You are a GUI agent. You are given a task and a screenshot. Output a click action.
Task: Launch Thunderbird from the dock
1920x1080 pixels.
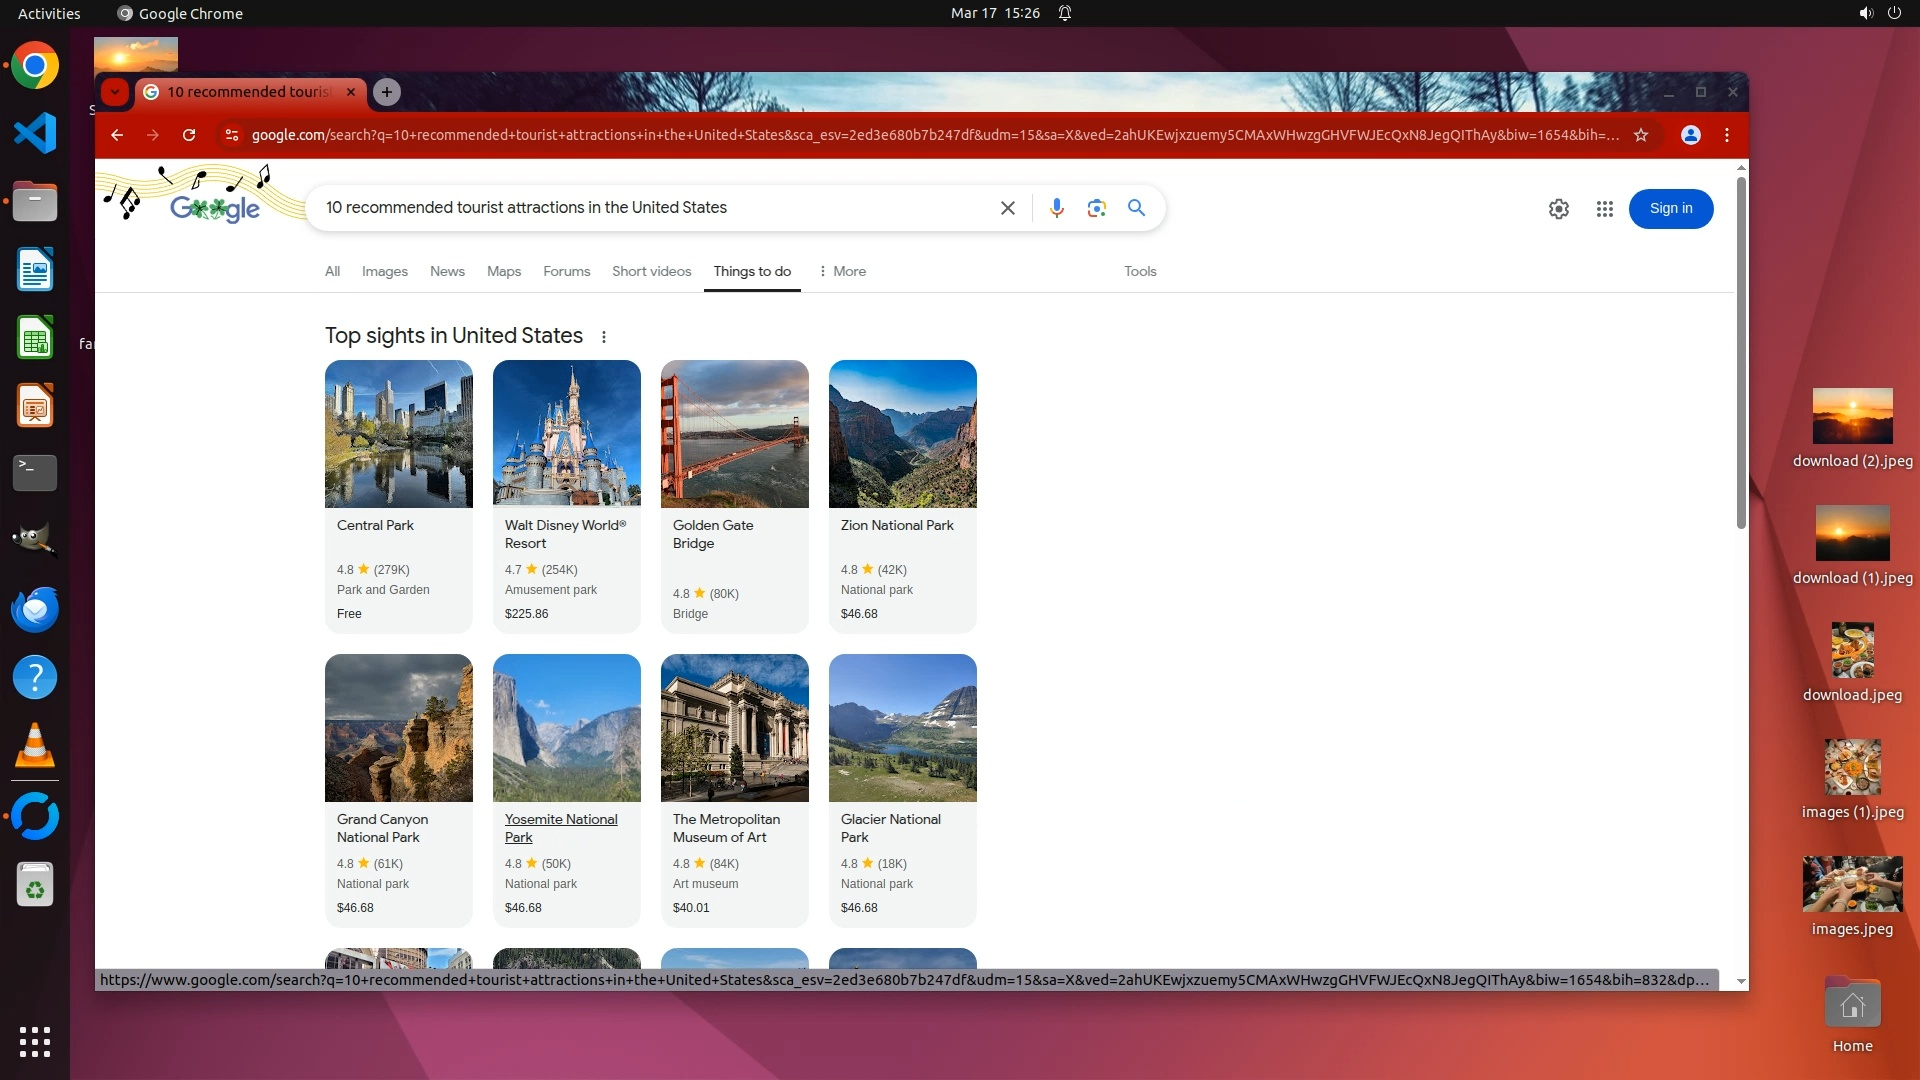tap(35, 609)
